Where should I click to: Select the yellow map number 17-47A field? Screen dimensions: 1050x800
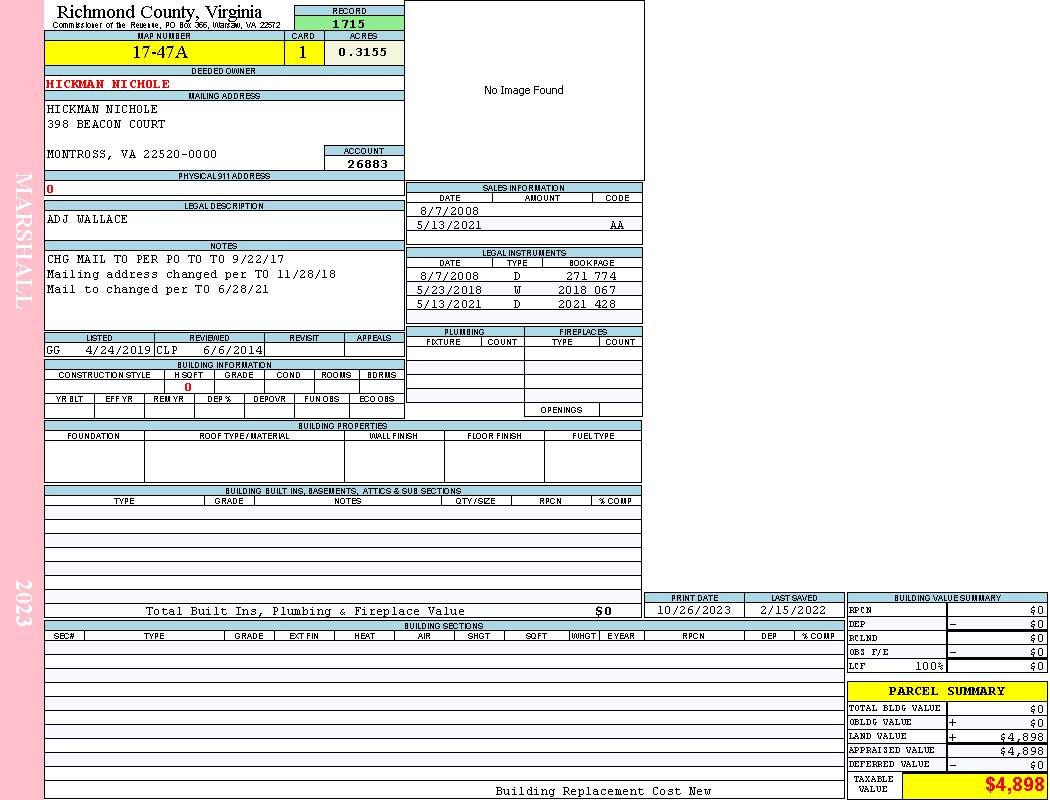pos(164,52)
